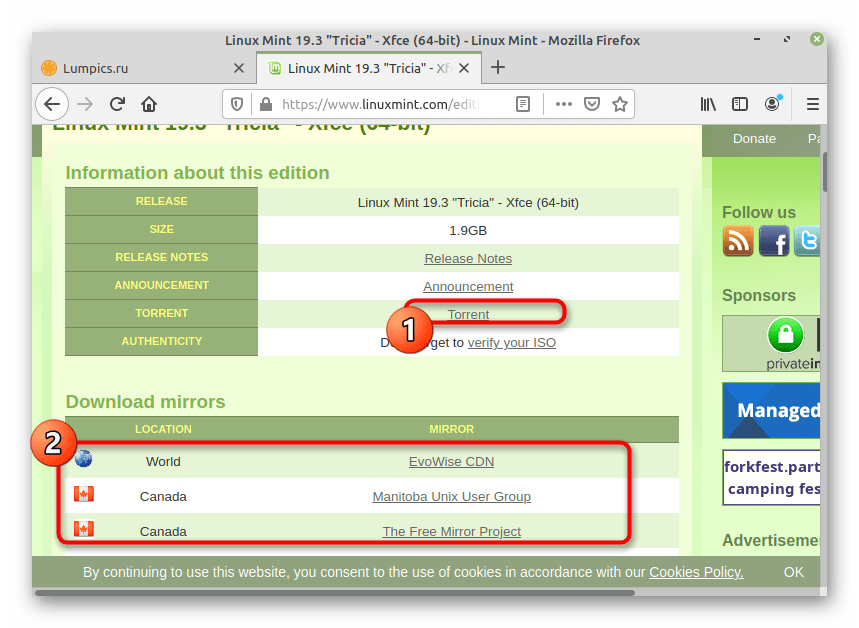Close the Lumpics.ru tab

[239, 68]
